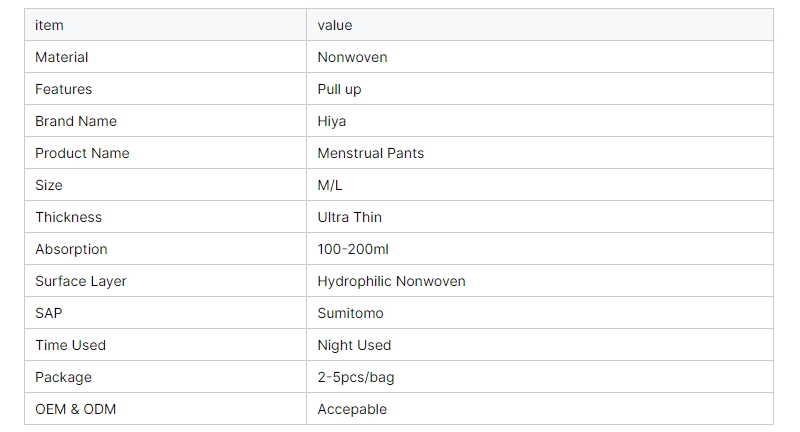
Task: Click the 'value' header cell
Action: [x=335, y=25]
